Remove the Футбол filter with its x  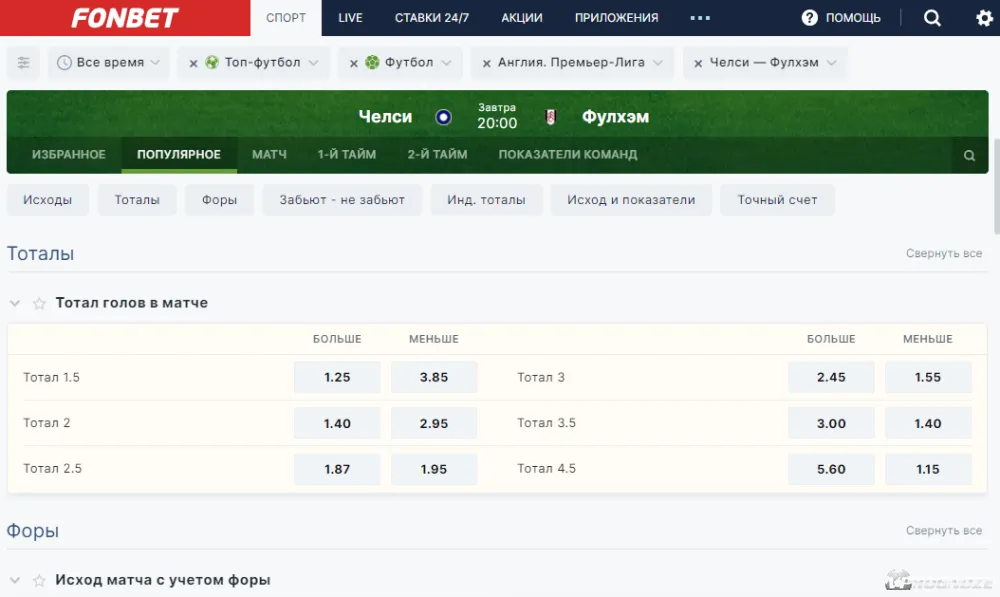click(x=353, y=63)
